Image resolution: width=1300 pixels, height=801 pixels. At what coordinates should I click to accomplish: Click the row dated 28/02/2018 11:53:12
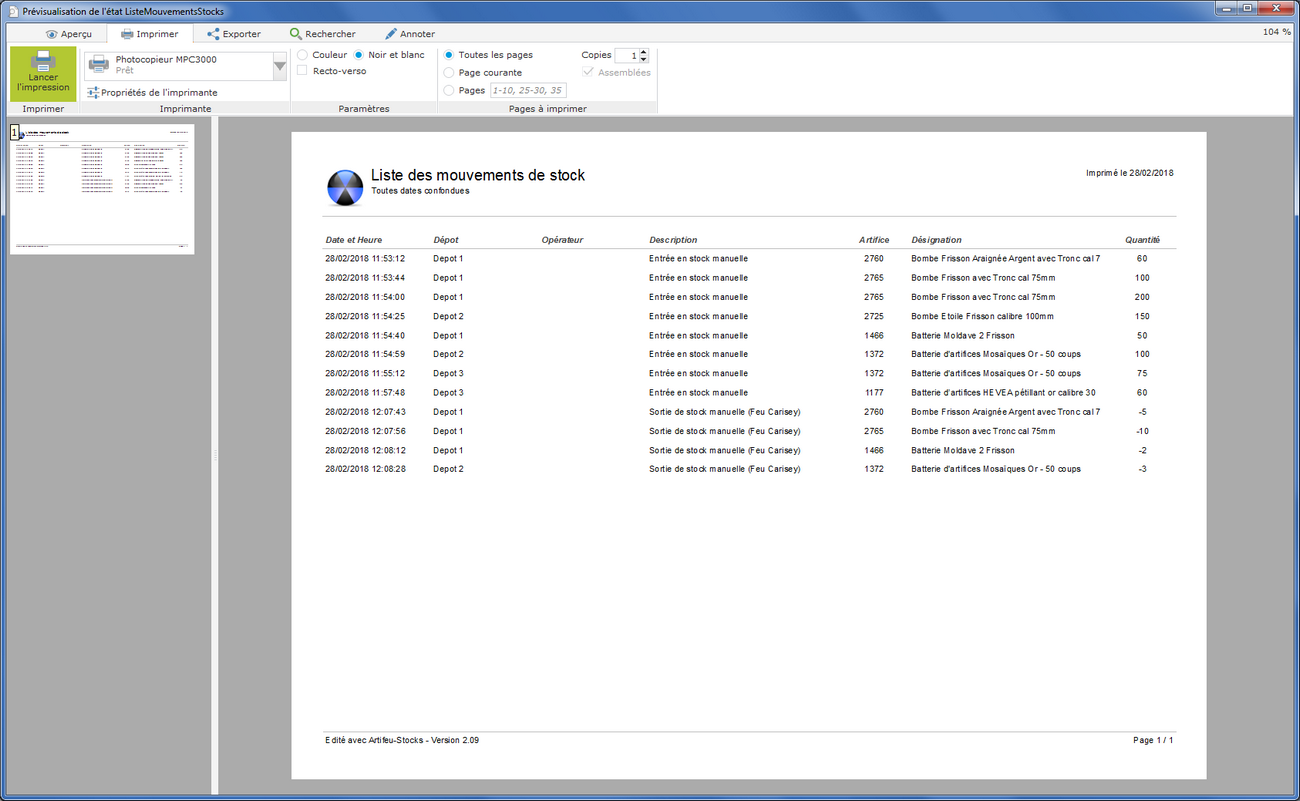[x=749, y=259]
